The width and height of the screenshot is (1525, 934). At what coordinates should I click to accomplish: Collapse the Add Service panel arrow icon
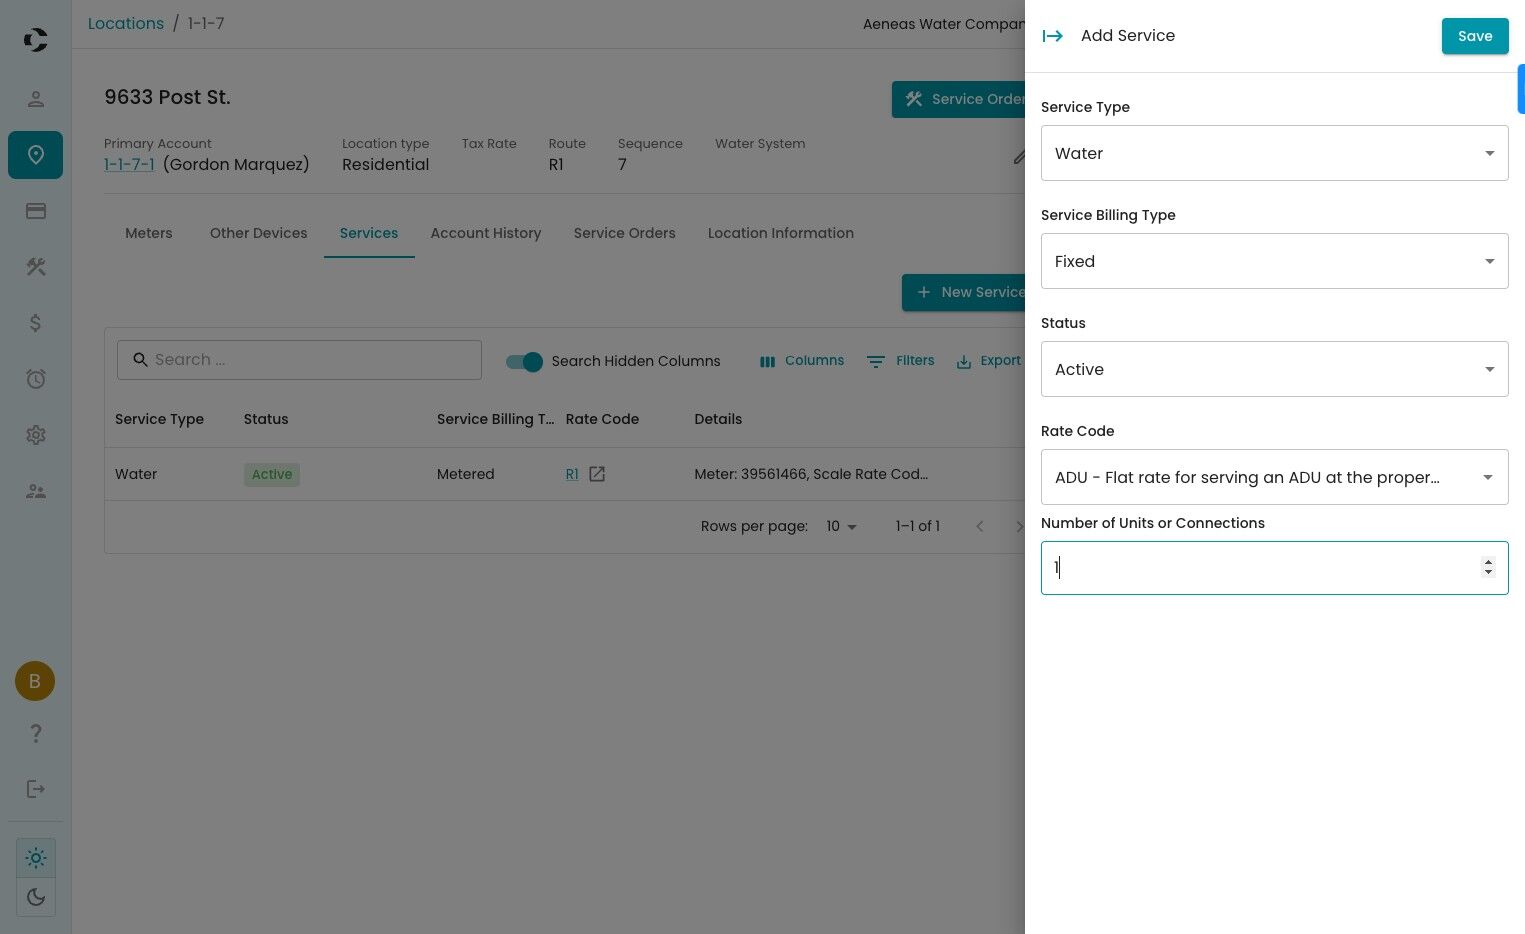click(x=1052, y=36)
